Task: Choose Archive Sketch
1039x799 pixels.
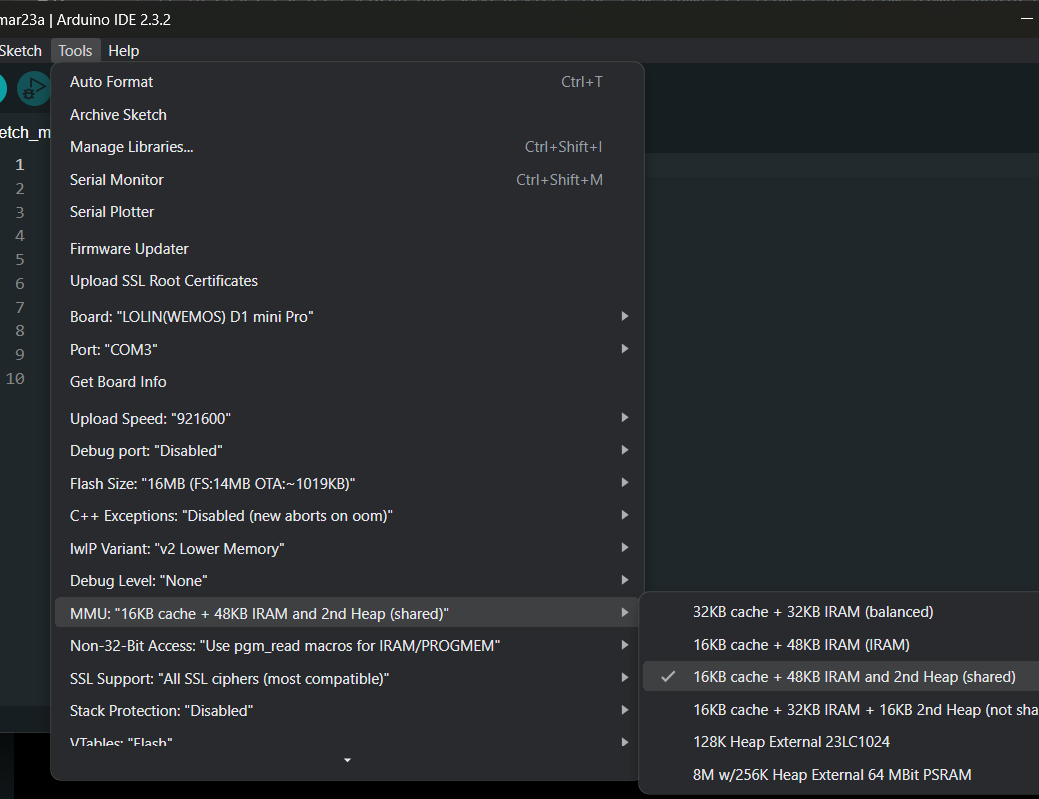Action: 347,115
